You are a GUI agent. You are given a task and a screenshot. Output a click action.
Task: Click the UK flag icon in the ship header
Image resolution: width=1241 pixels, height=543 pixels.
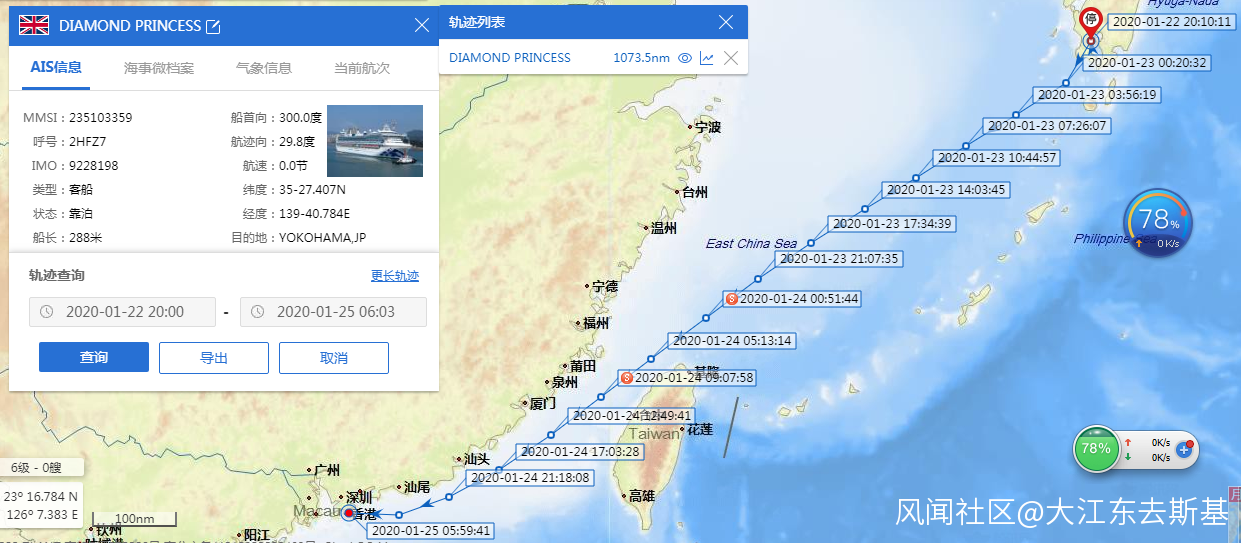click(35, 26)
